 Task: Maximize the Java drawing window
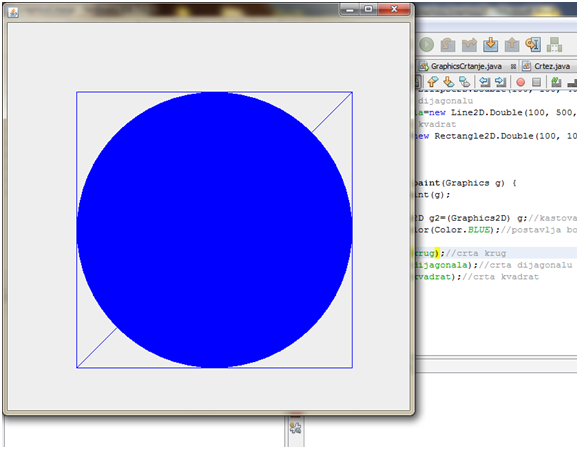[x=369, y=9]
